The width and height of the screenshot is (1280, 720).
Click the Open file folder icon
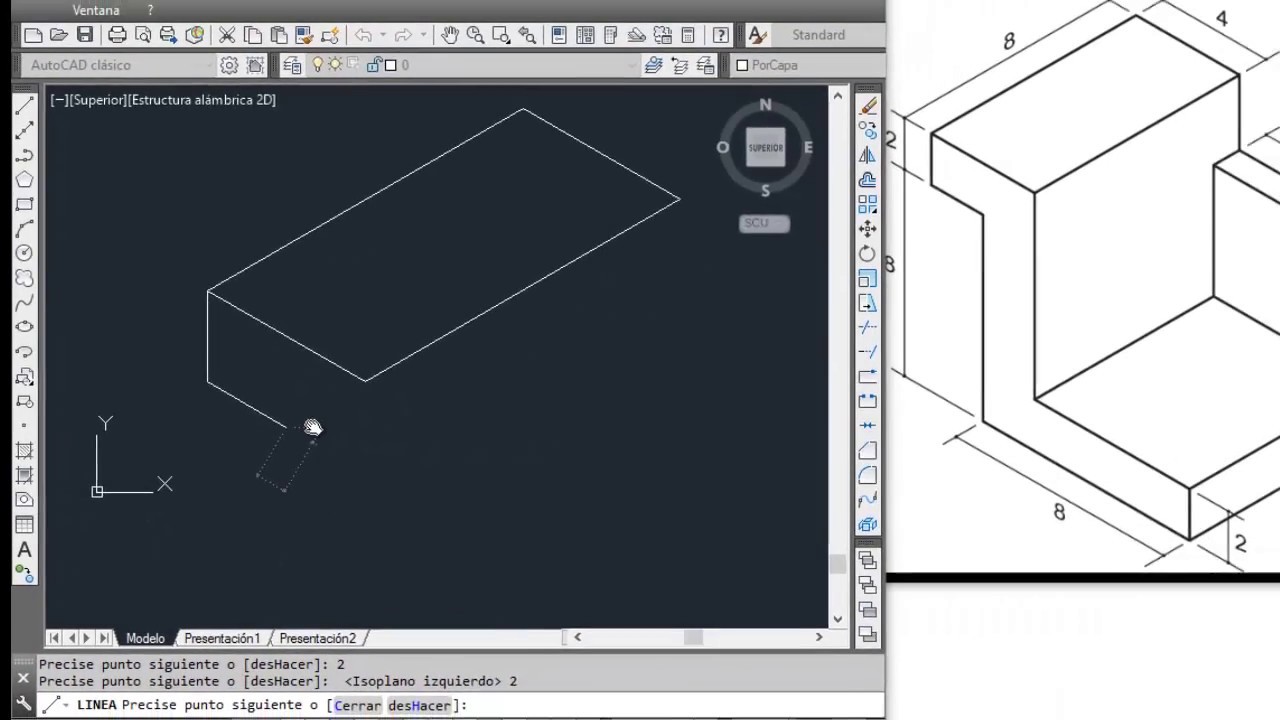59,35
